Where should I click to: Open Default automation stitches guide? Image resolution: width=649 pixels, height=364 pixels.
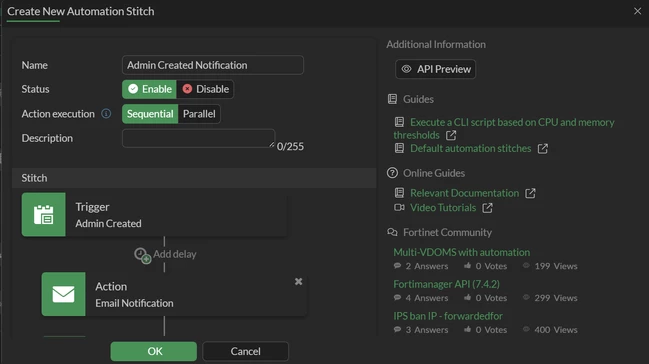[x=471, y=148]
